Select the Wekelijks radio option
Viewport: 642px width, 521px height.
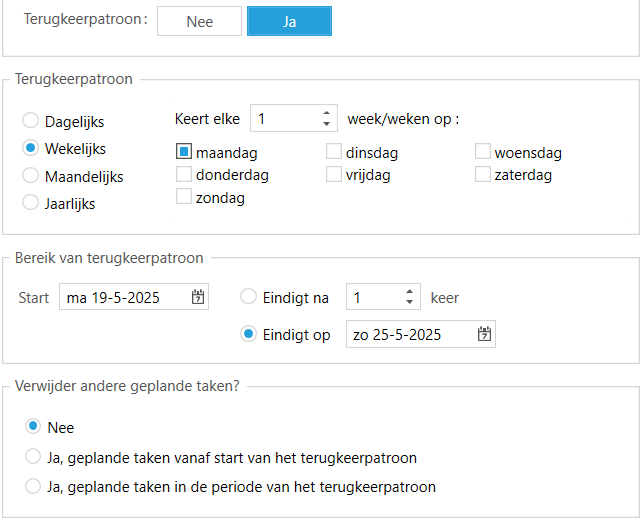(31, 148)
